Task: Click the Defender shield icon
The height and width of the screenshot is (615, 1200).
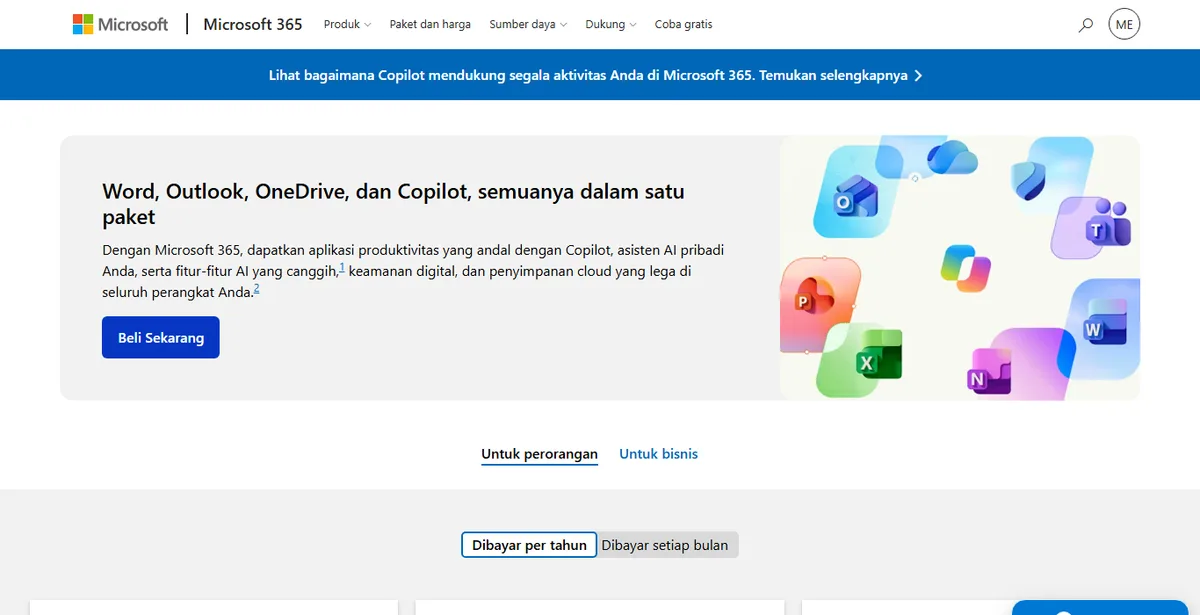Action: (1028, 179)
